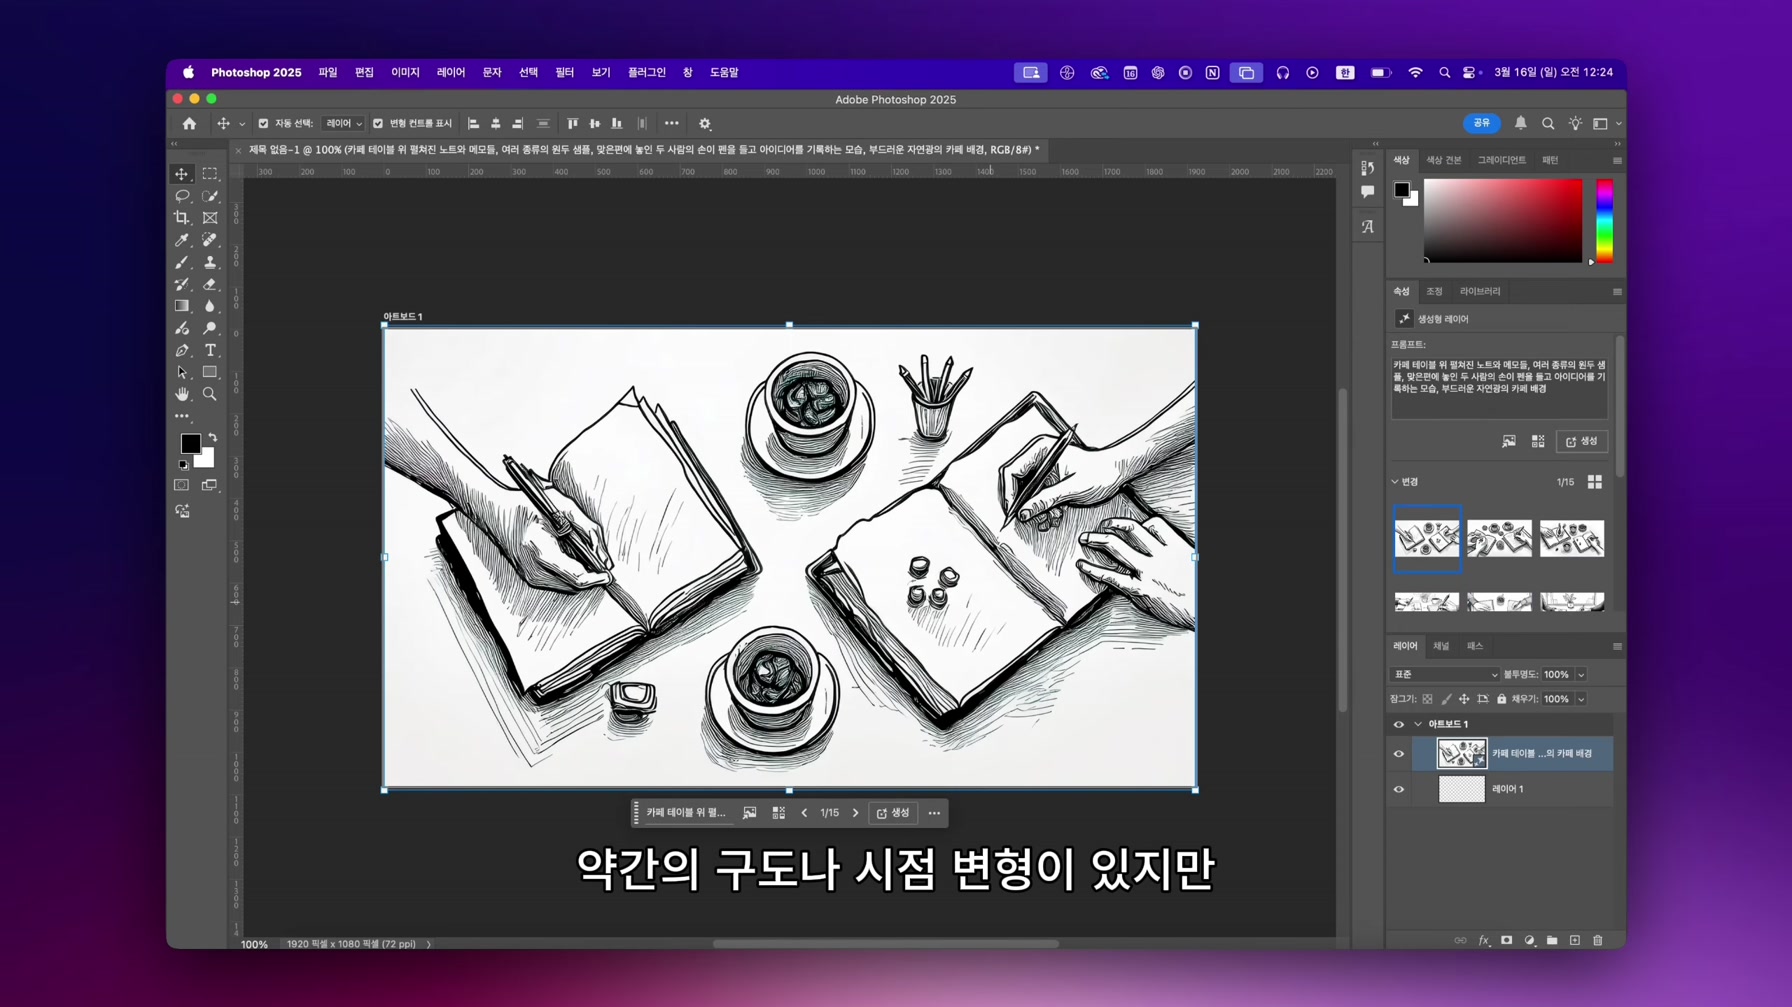
Task: Click 생성 button in contextual task bar
Action: 893,814
